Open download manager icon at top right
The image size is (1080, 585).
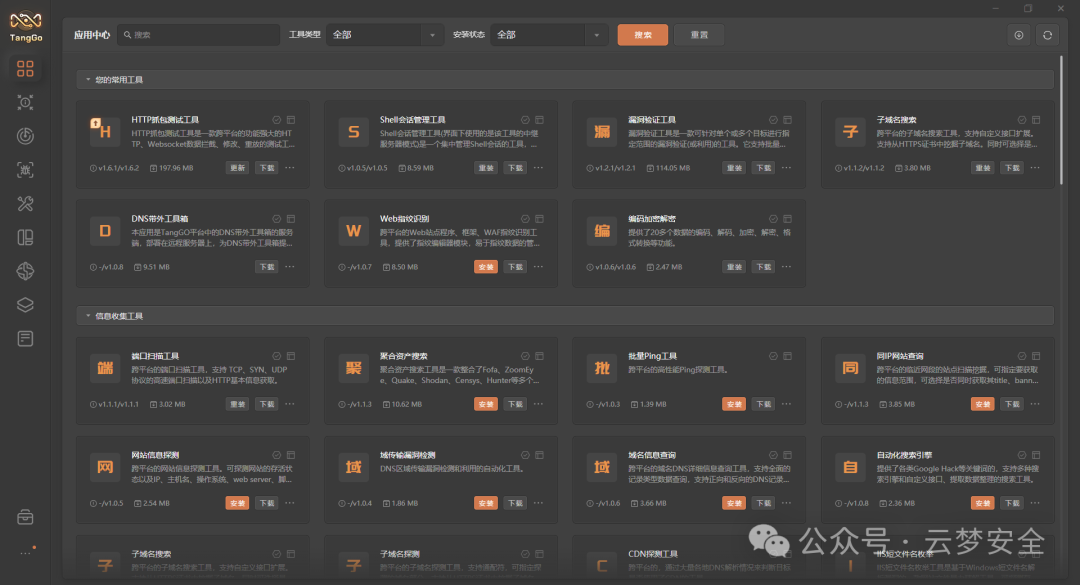pos(1019,35)
